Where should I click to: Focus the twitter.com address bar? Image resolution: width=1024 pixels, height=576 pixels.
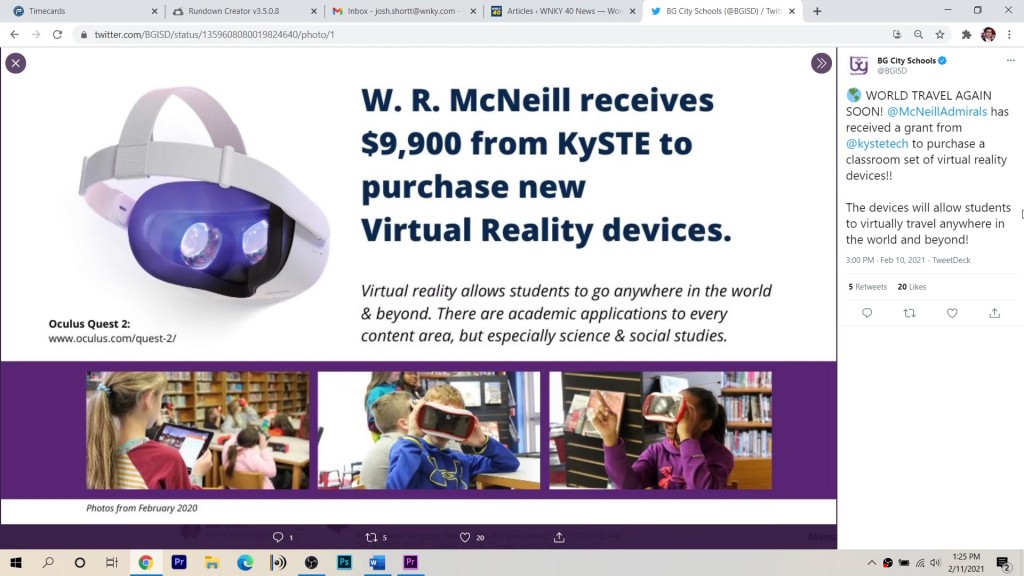(x=483, y=35)
